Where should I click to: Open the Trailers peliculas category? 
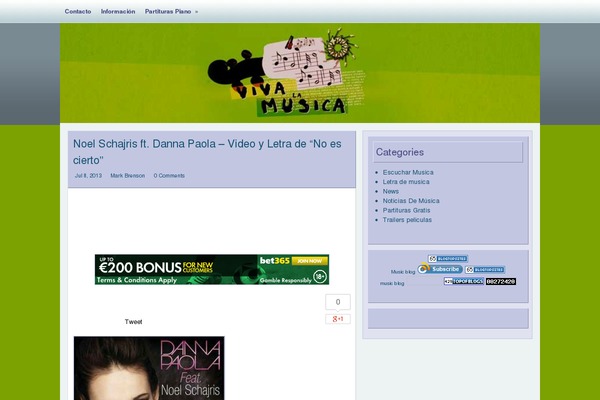407,220
